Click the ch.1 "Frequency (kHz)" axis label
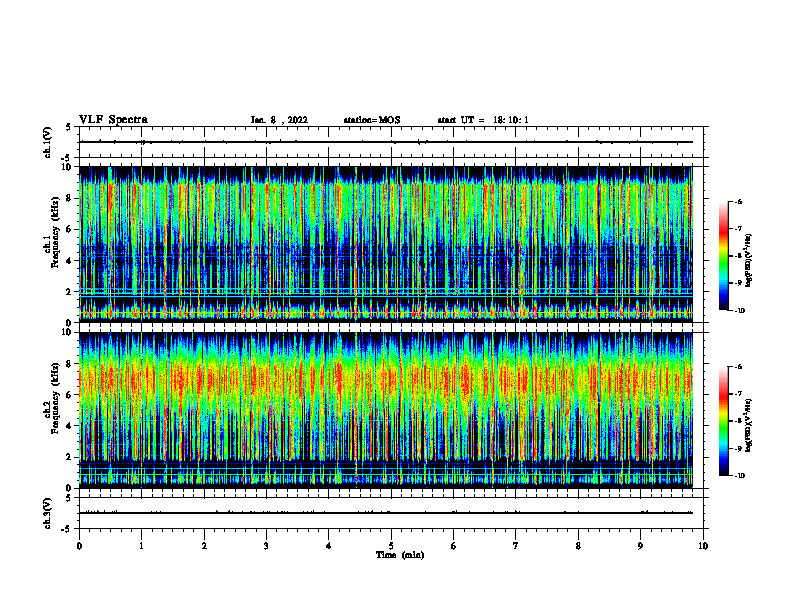Viewport: 792px width, 612px height. pos(55,233)
